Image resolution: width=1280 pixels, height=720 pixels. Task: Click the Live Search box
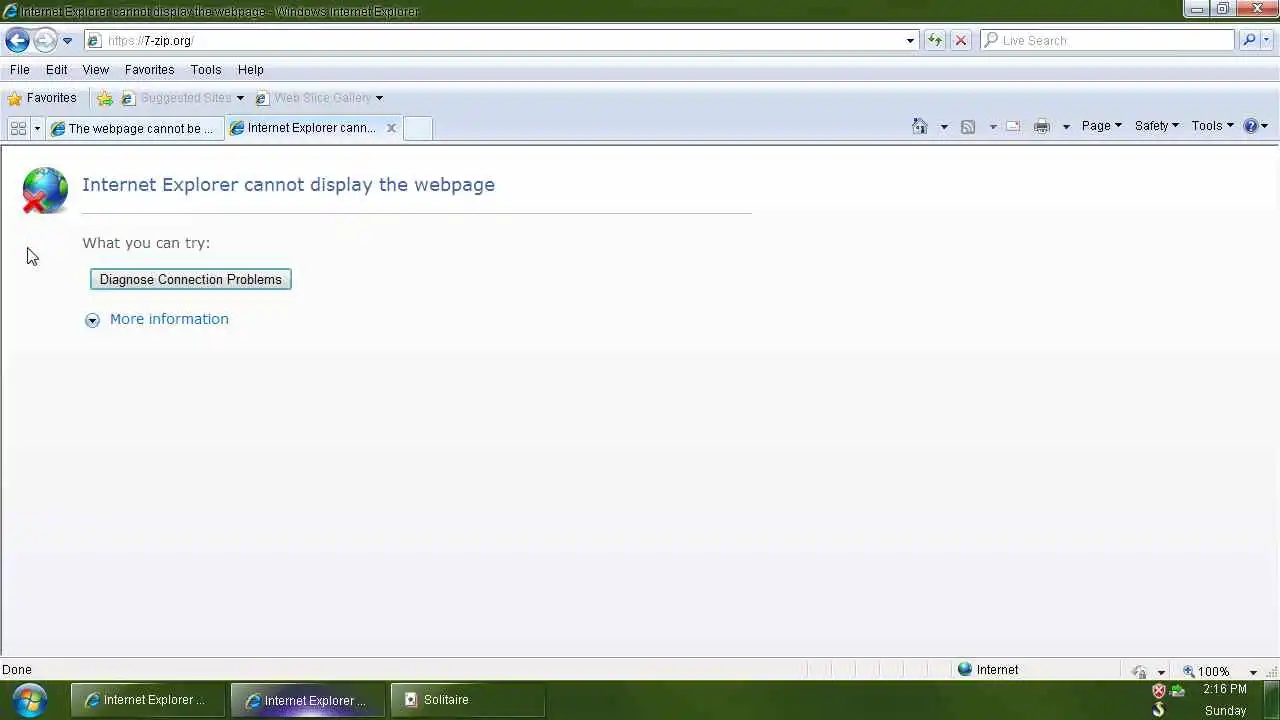click(x=1108, y=40)
